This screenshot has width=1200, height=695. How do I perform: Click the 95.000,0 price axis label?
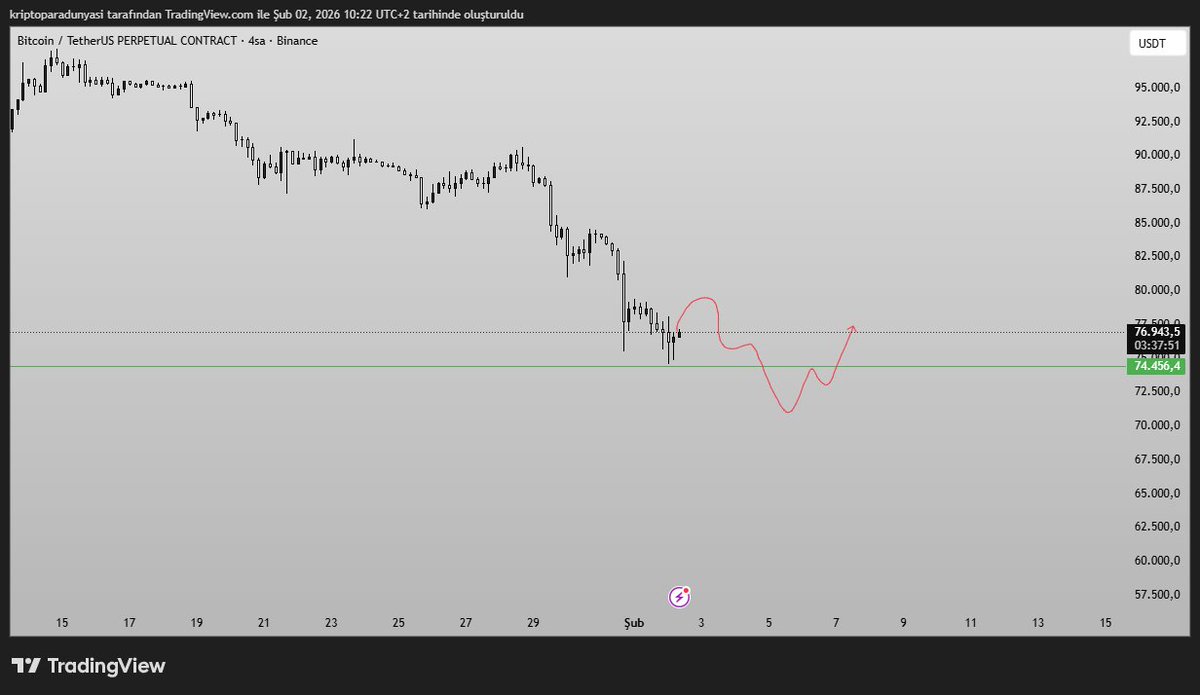[1157, 88]
